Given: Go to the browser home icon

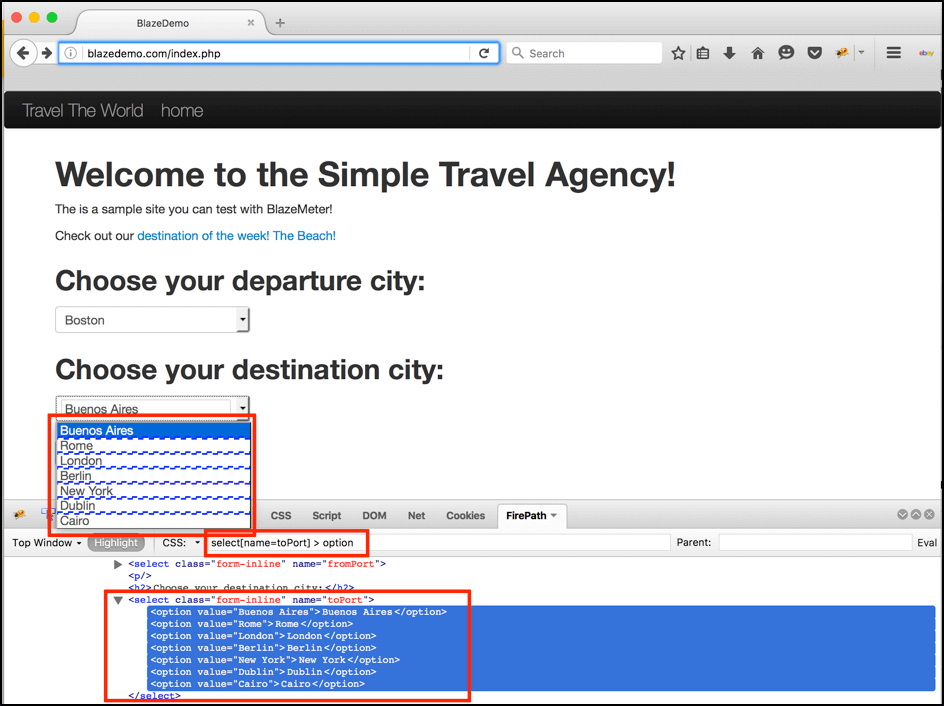Looking at the screenshot, I should tap(757, 53).
